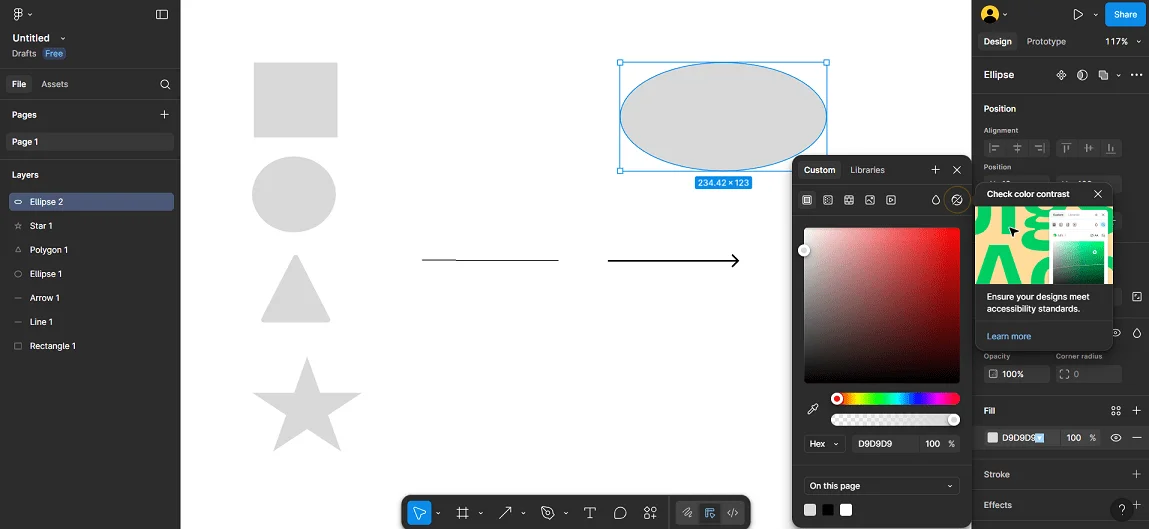This screenshot has width=1149, height=529.
Task: Select the Move tool in bottom toolbar
Action: 419,513
